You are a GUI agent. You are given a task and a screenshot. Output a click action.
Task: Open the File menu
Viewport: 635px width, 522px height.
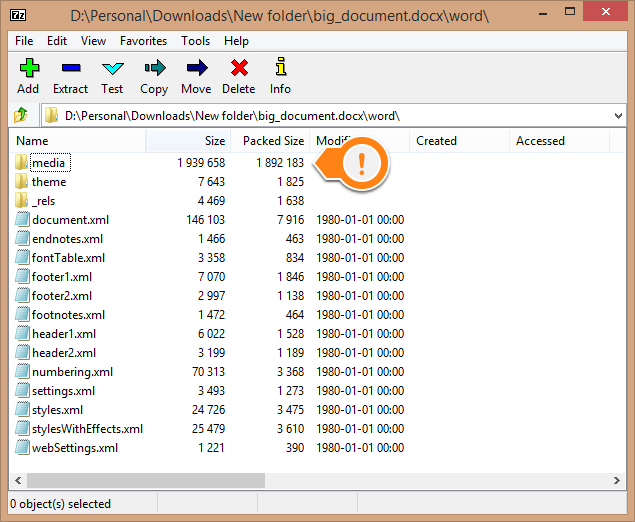click(24, 41)
